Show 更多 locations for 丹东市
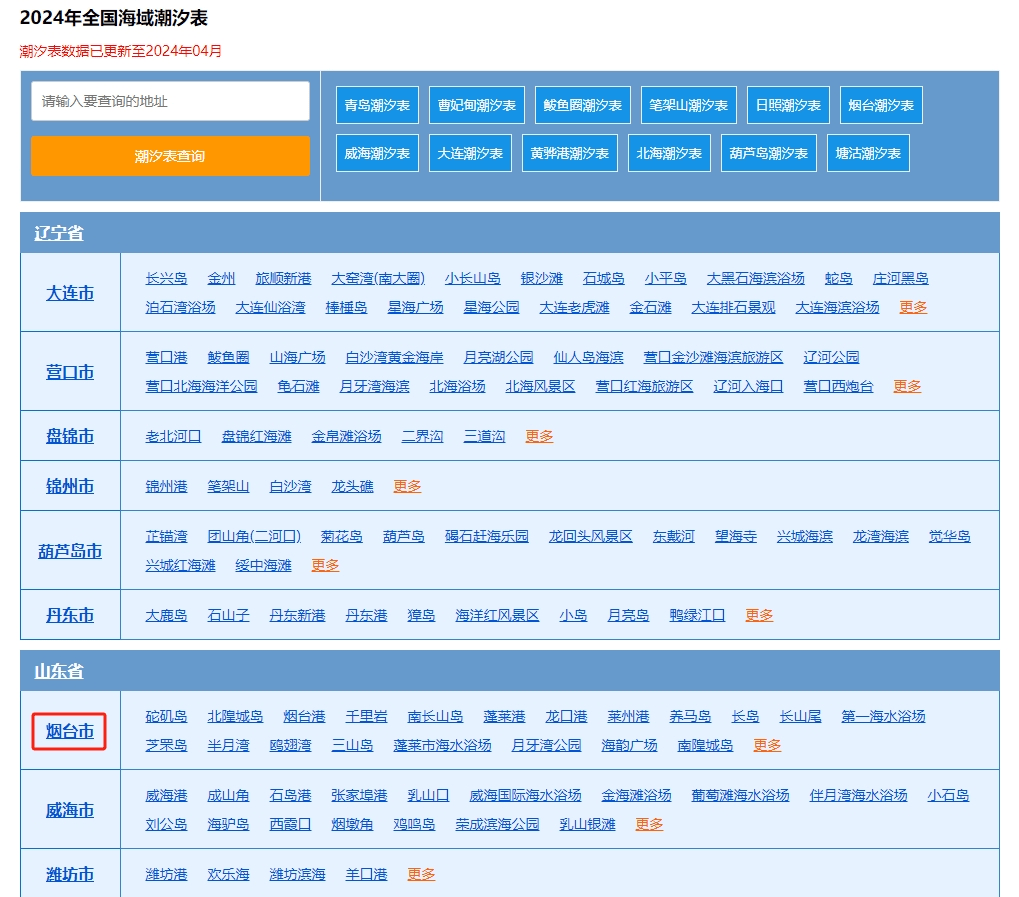Screen dimensions: 1019x897 (759, 615)
